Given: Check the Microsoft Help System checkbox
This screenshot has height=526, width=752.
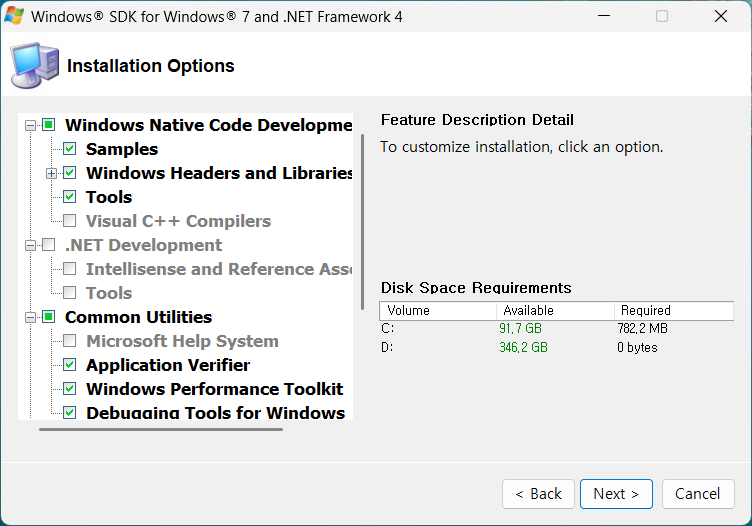Looking at the screenshot, I should 70,340.
